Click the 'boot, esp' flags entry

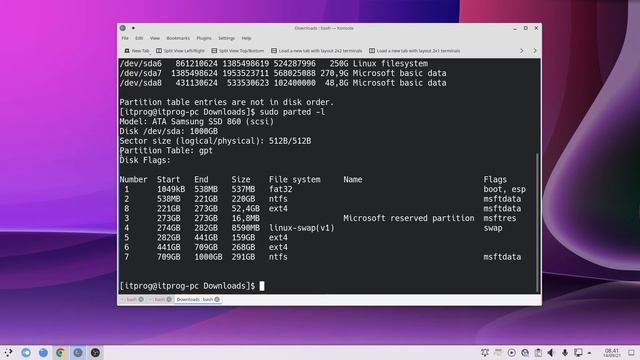coord(504,189)
